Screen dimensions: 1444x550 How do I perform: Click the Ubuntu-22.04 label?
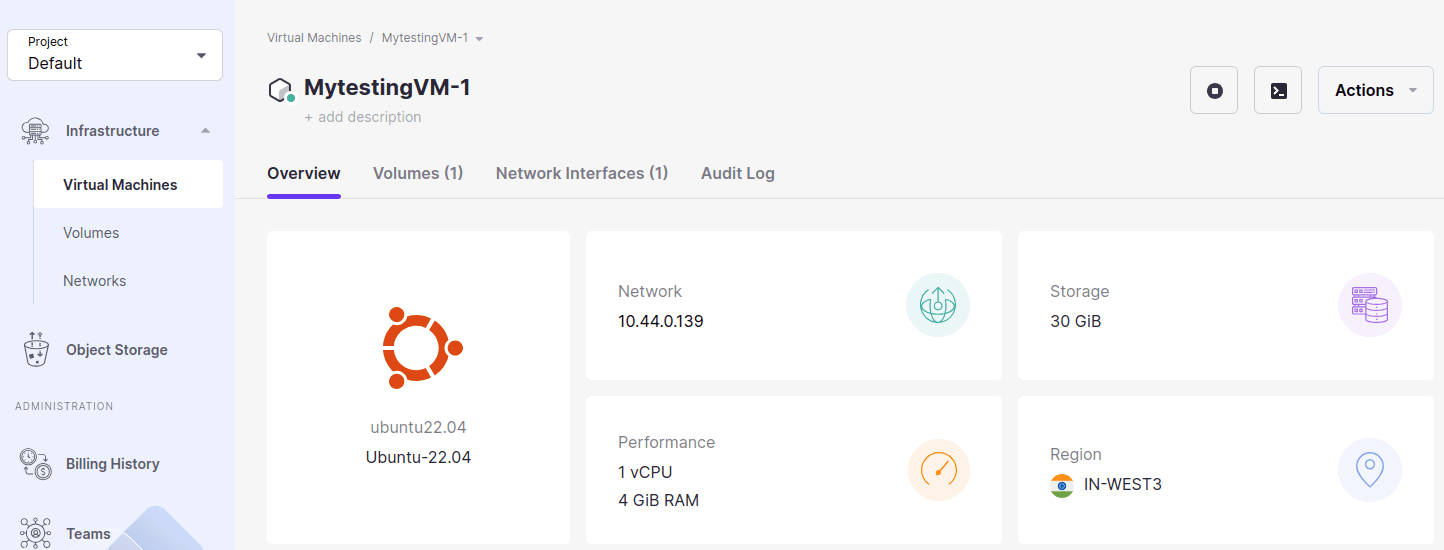tap(418, 457)
